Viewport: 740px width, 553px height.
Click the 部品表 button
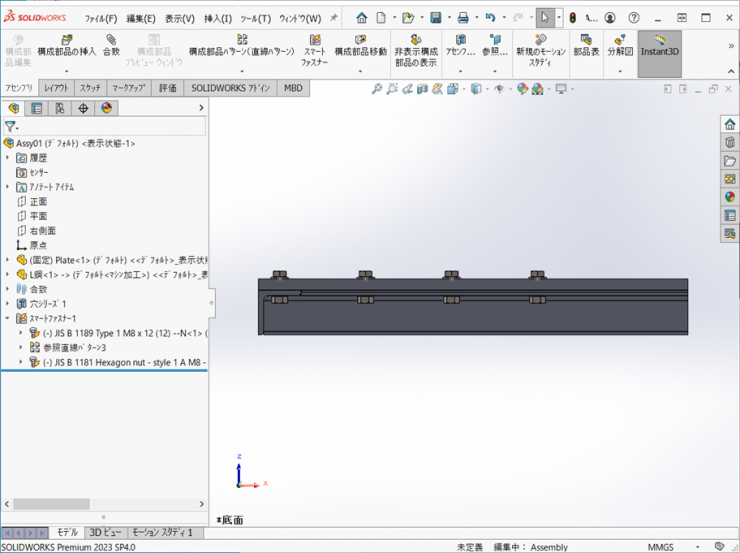click(586, 46)
